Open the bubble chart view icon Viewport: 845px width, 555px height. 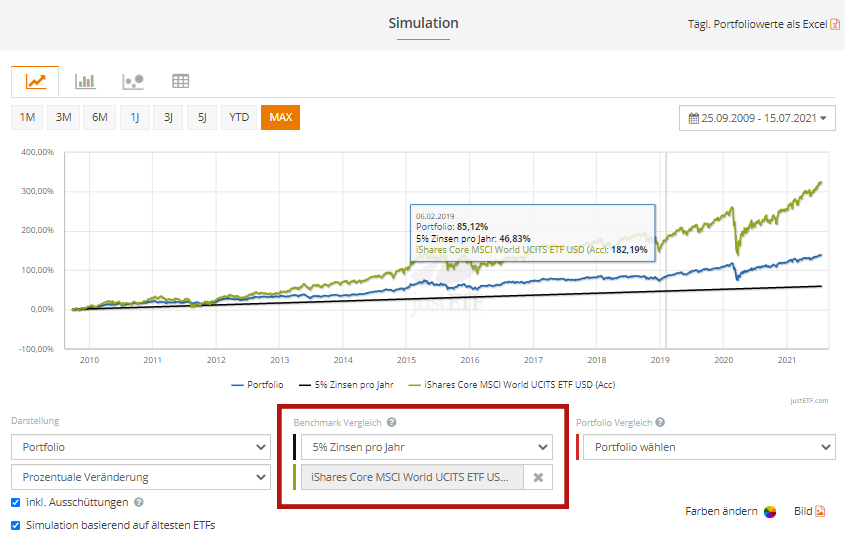(x=133, y=81)
